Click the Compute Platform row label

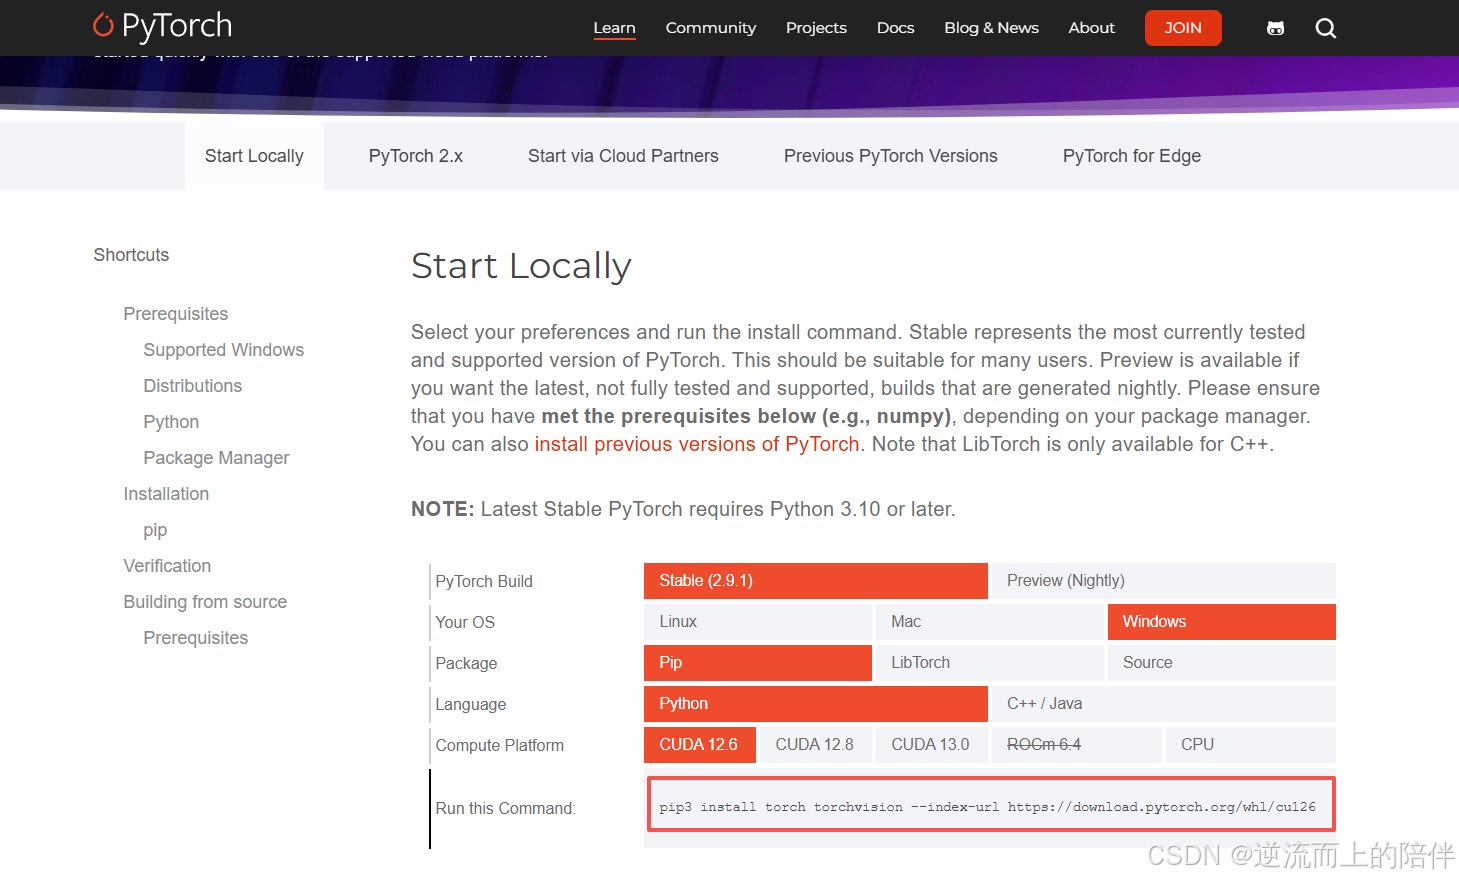pos(500,746)
